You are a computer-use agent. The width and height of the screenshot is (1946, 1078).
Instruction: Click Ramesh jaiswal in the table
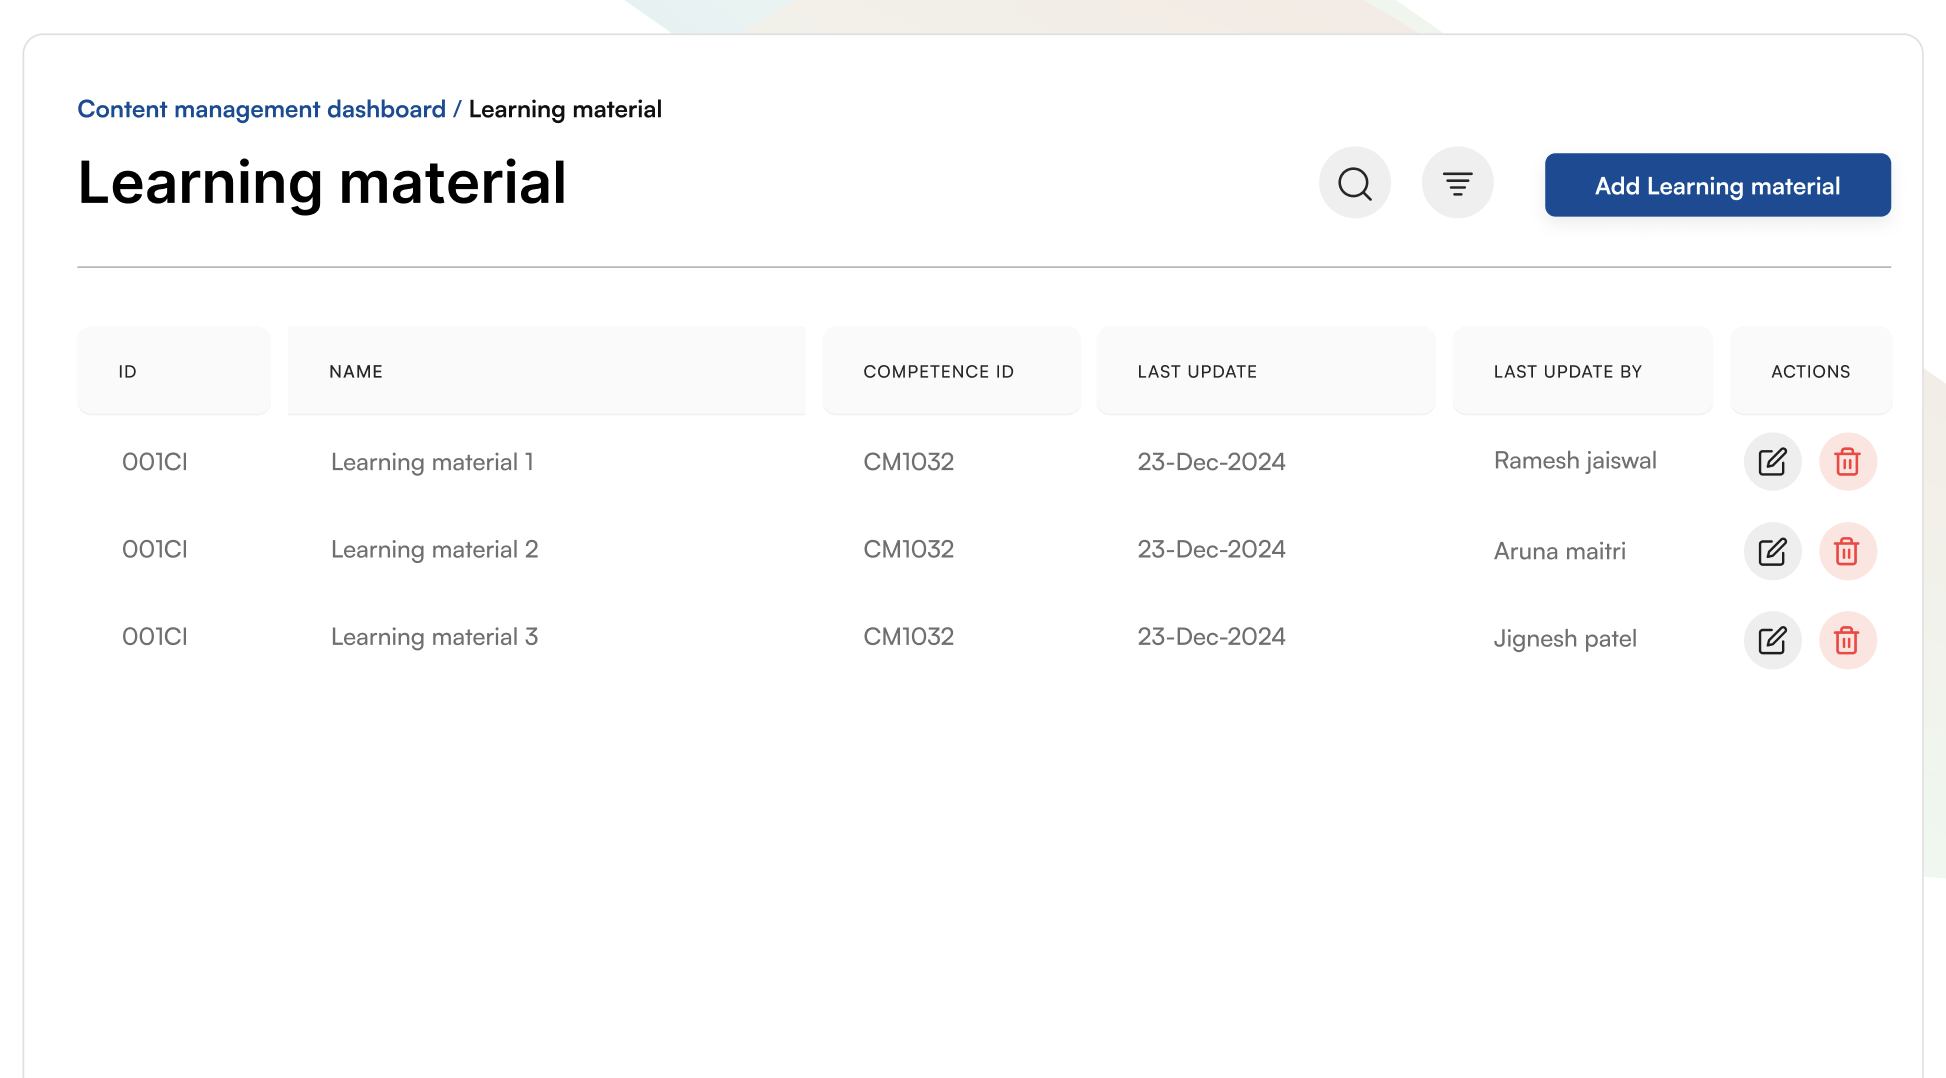1575,461
